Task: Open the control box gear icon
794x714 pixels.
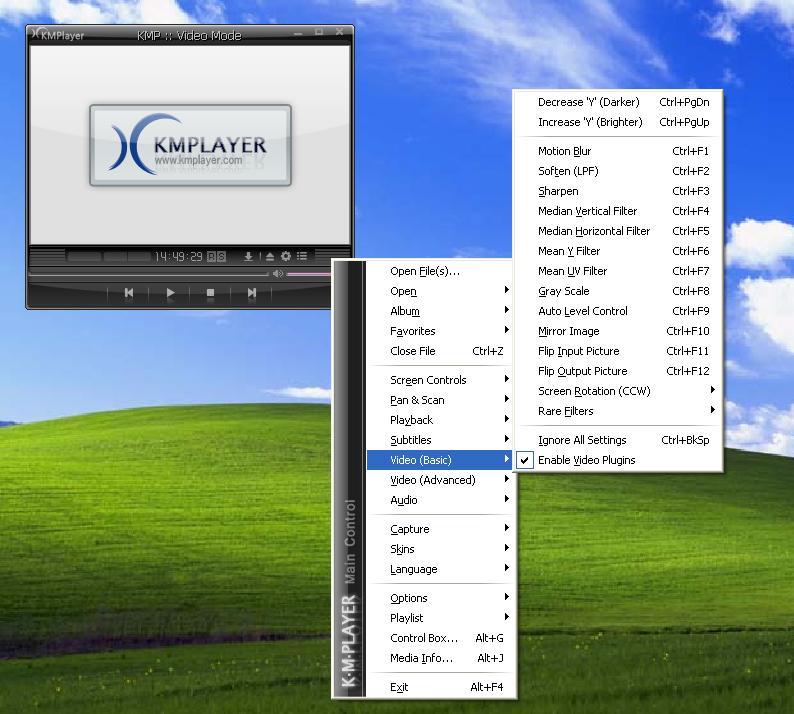Action: [286, 257]
